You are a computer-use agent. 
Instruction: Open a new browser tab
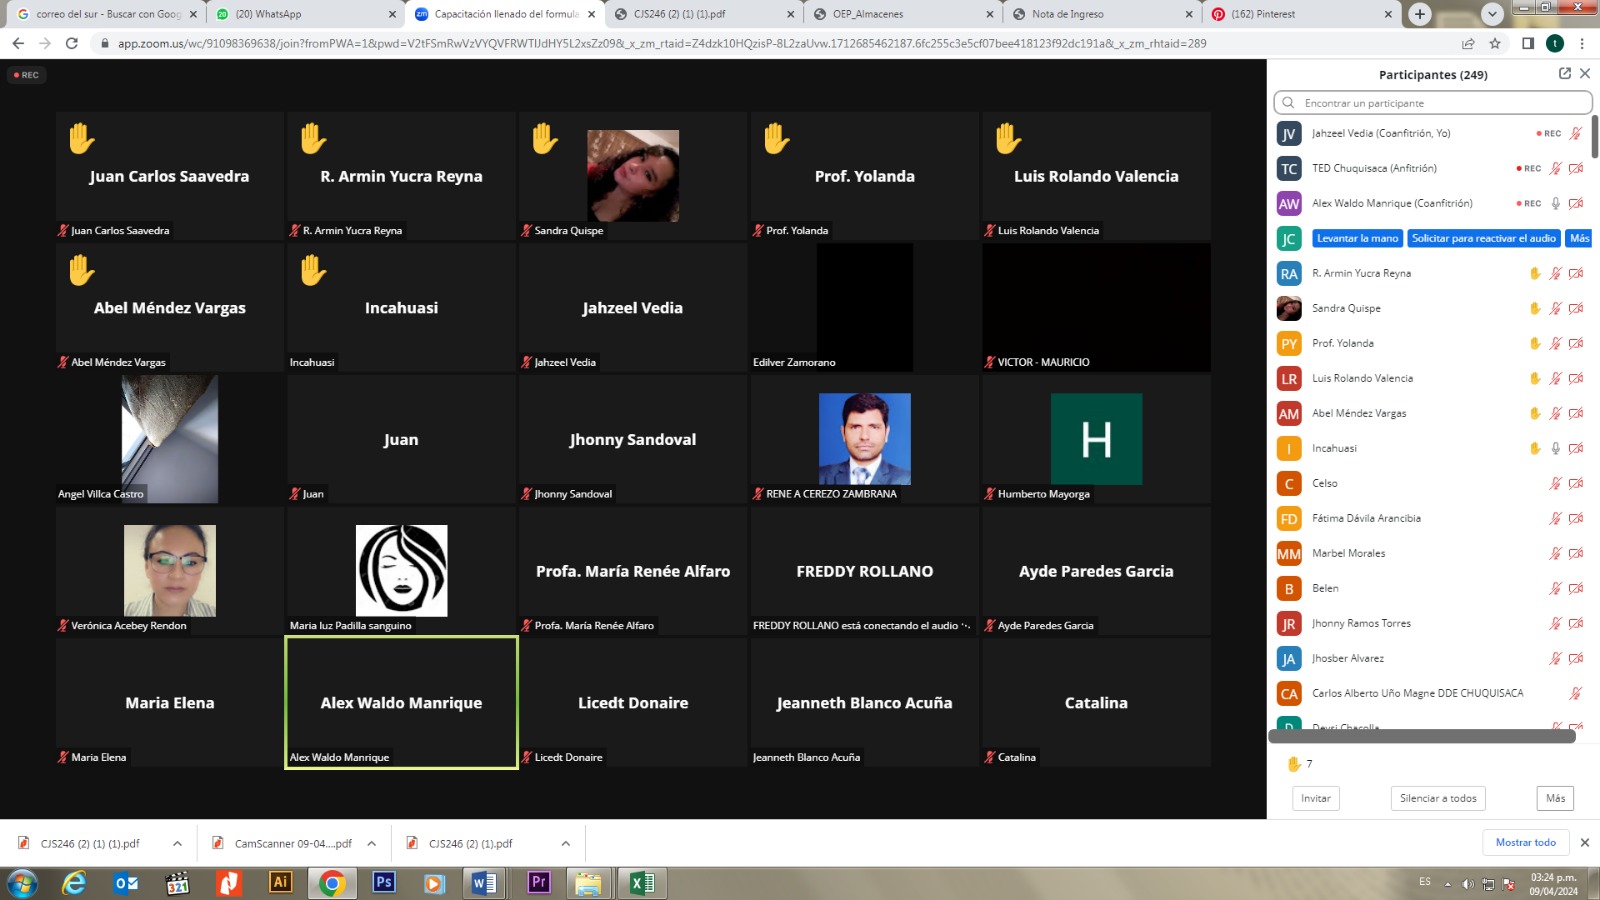[1420, 14]
